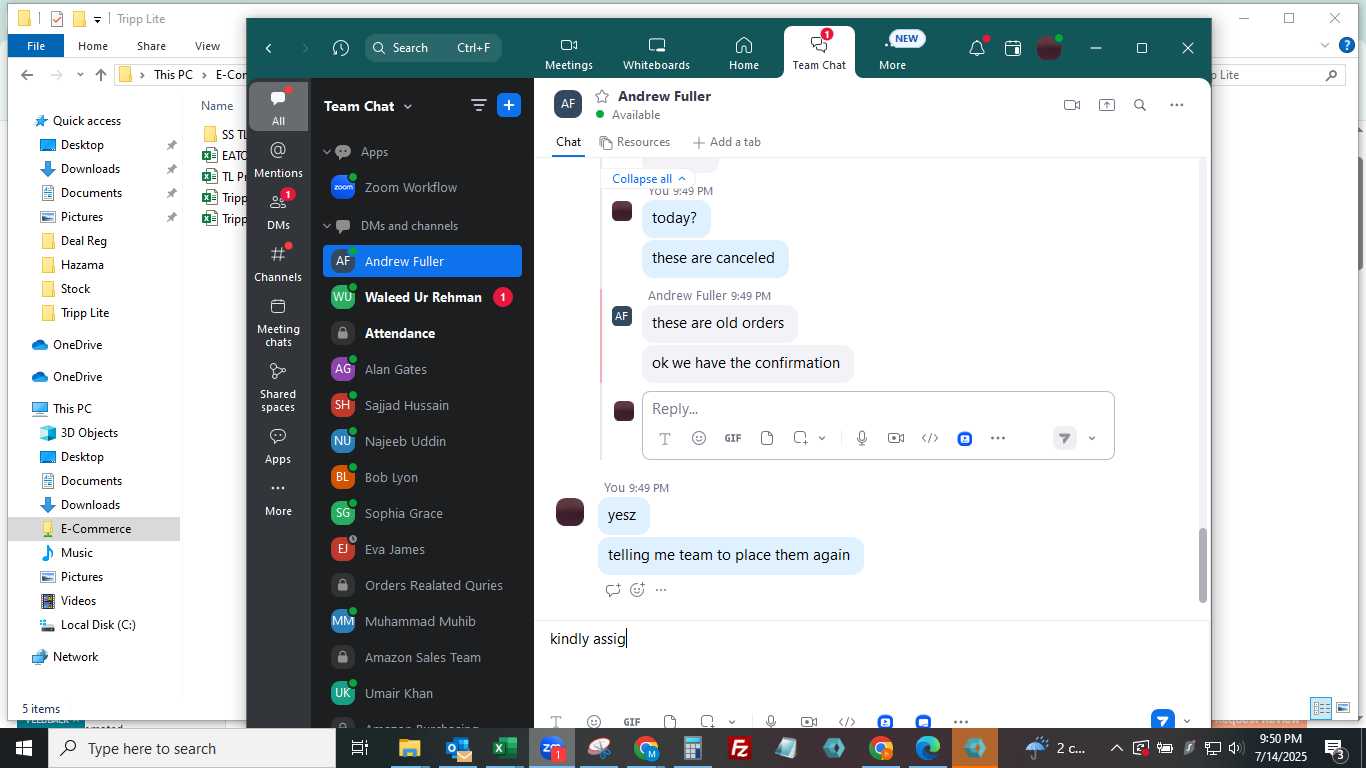Go to Zoom Home tab

[x=743, y=54]
